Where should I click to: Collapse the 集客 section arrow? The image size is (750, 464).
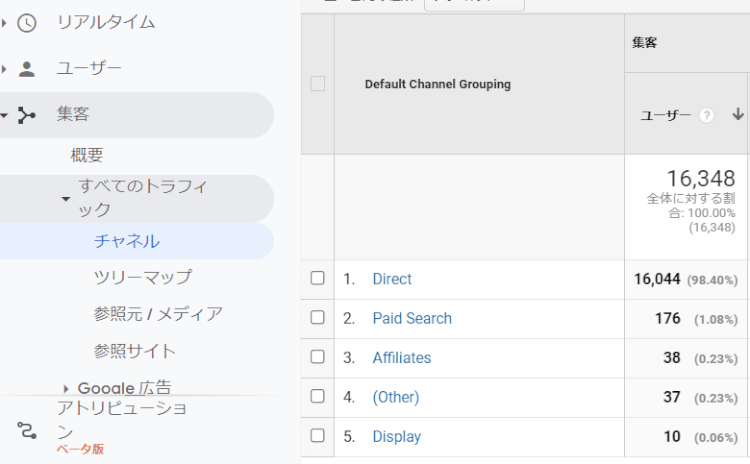[x=4, y=115]
